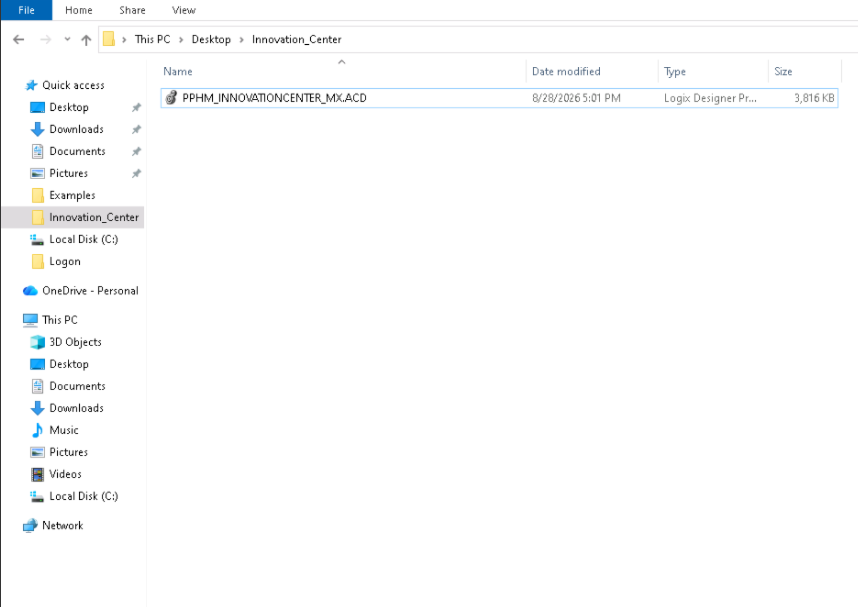The width and height of the screenshot is (858, 607).
Task: Select This PC in address breadcrumb
Action: coord(152,39)
